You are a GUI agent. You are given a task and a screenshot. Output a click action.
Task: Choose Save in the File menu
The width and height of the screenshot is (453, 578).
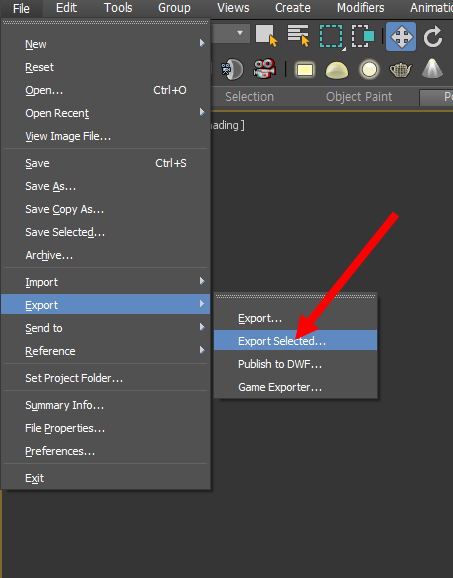(x=106, y=163)
